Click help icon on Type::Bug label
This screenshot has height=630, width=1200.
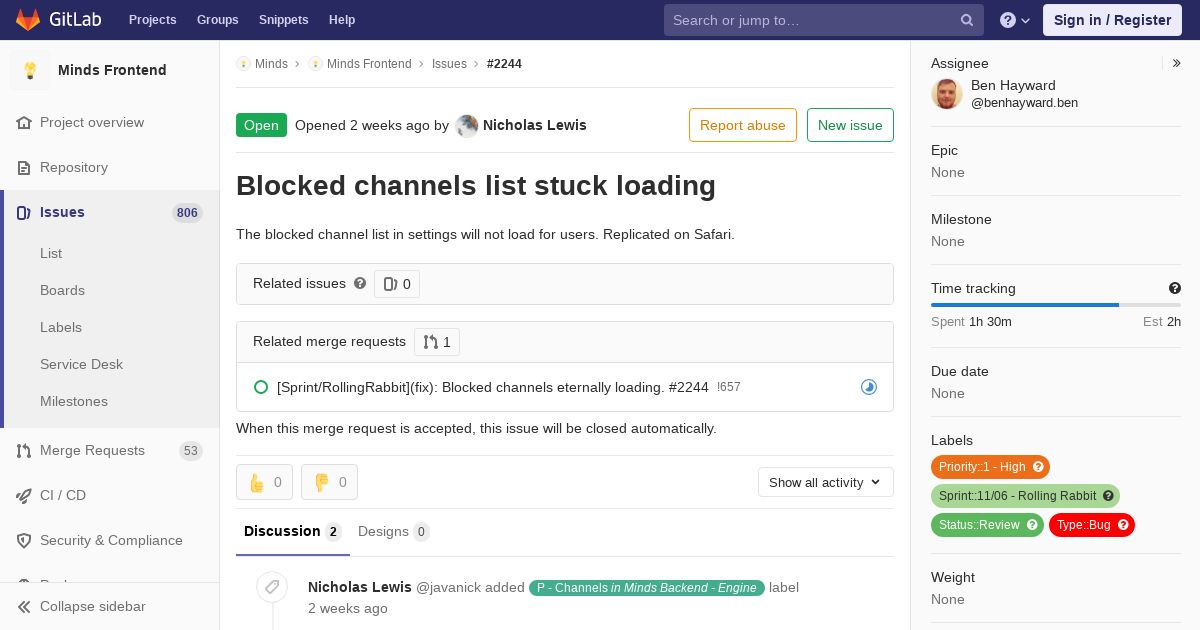[1123, 525]
